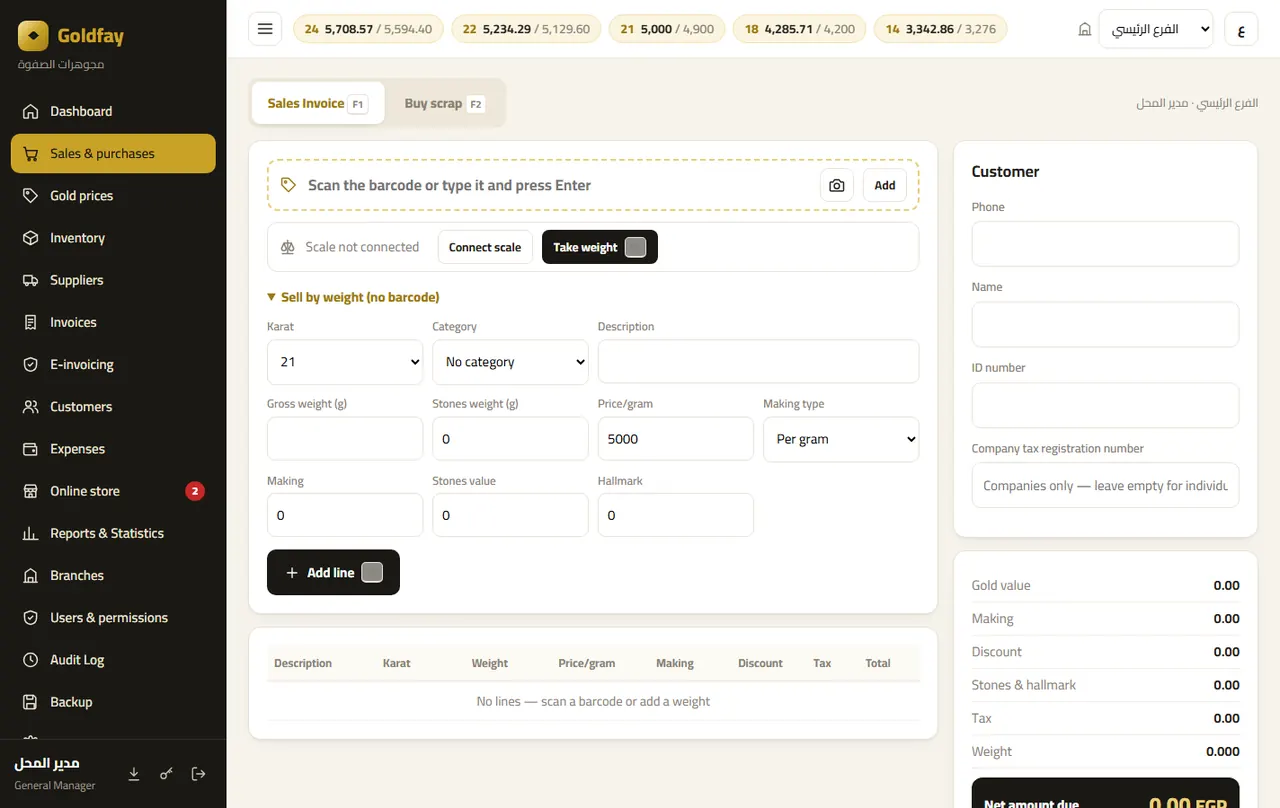The width and height of the screenshot is (1280, 808).
Task: Log out using the exit arrow icon
Action: (198, 773)
